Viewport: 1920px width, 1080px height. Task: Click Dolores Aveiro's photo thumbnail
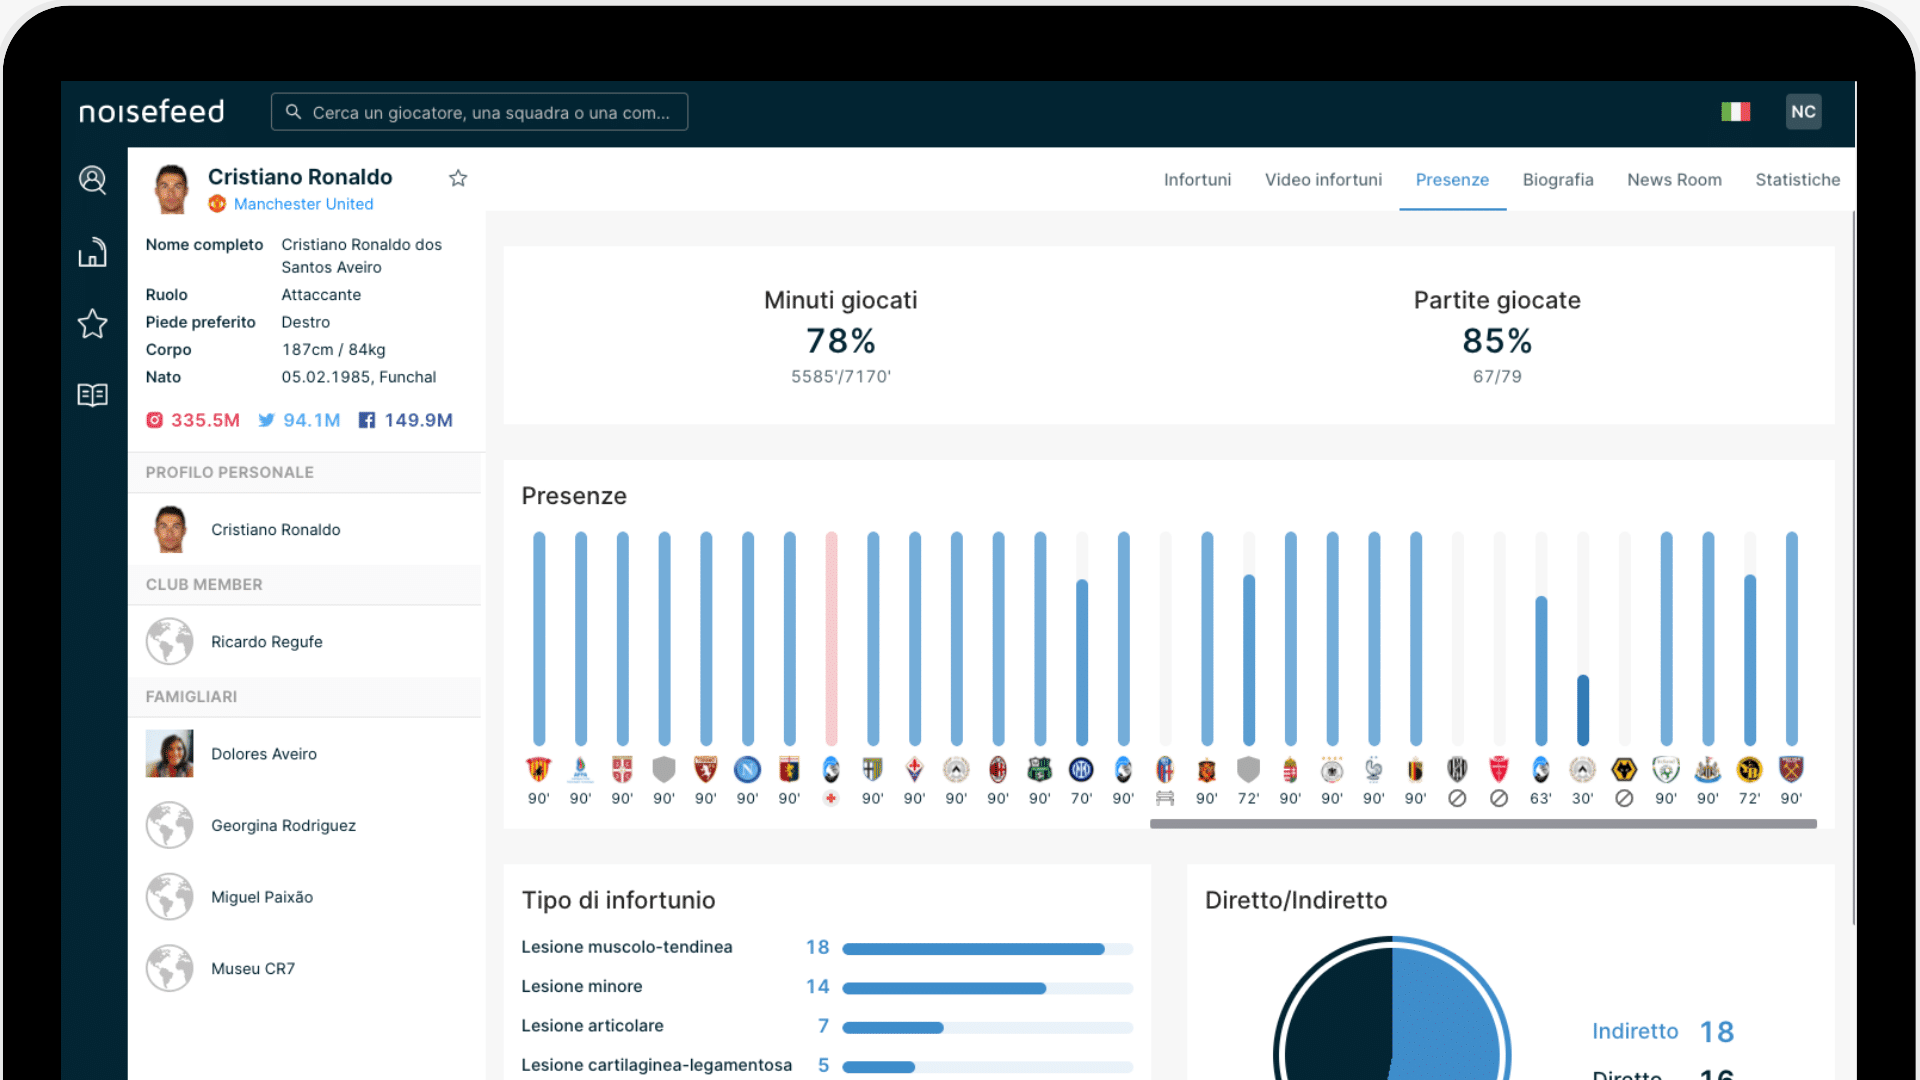click(x=169, y=754)
